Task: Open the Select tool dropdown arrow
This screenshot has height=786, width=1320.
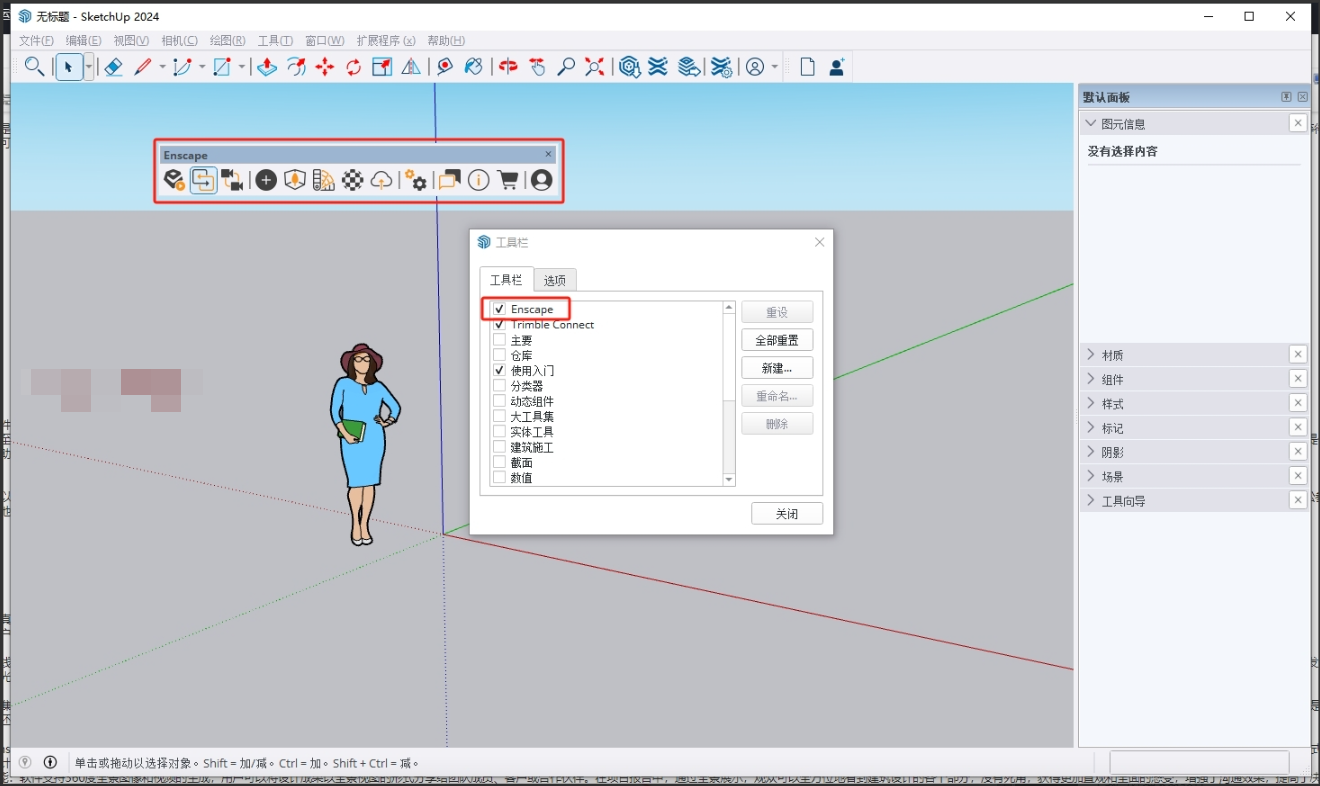Action: point(89,67)
